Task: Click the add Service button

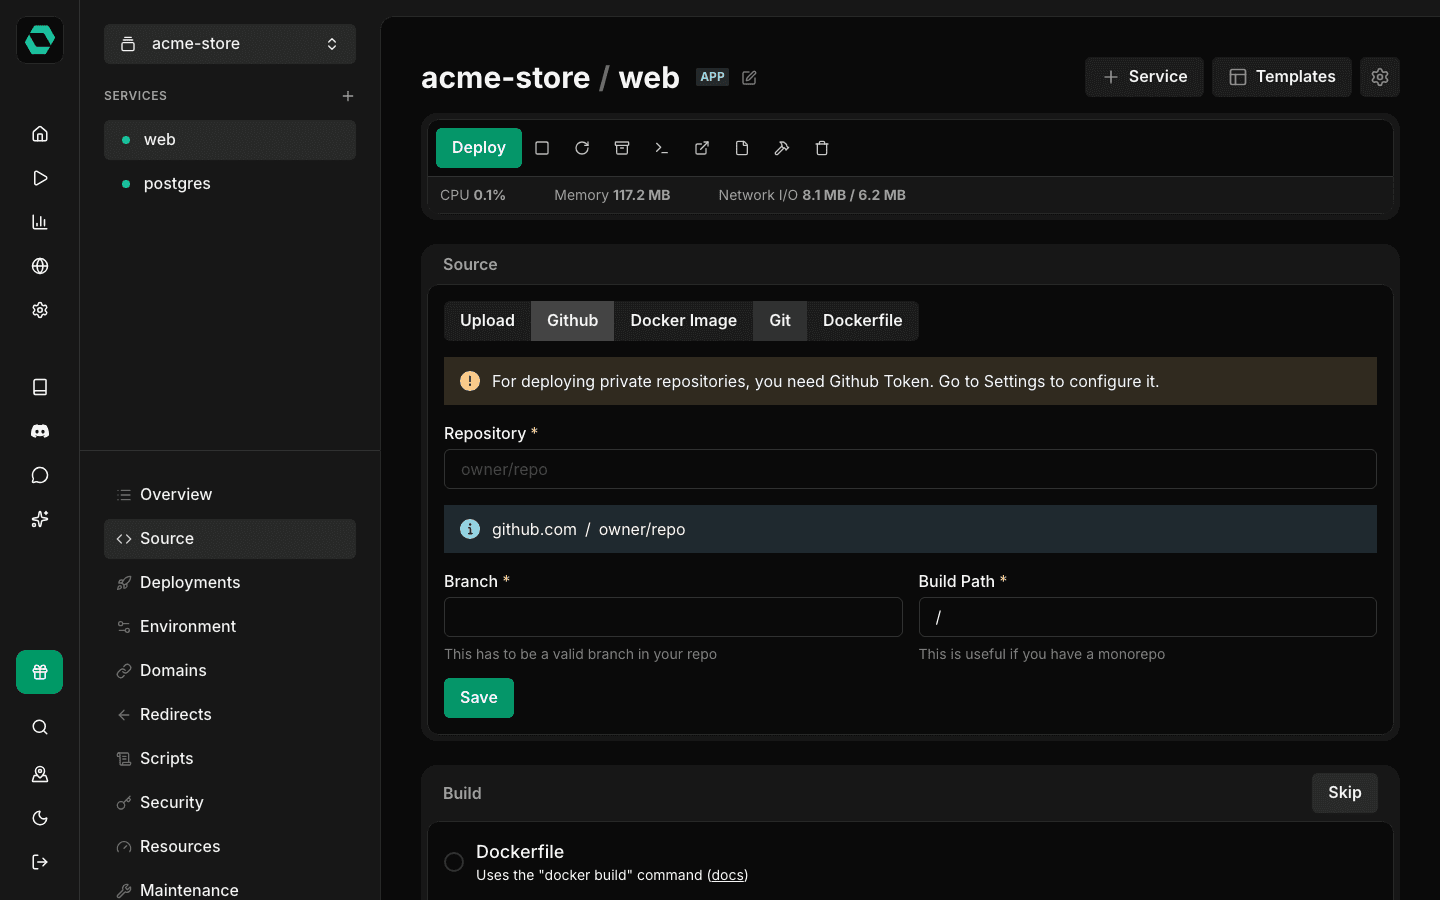Action: (x=1144, y=77)
